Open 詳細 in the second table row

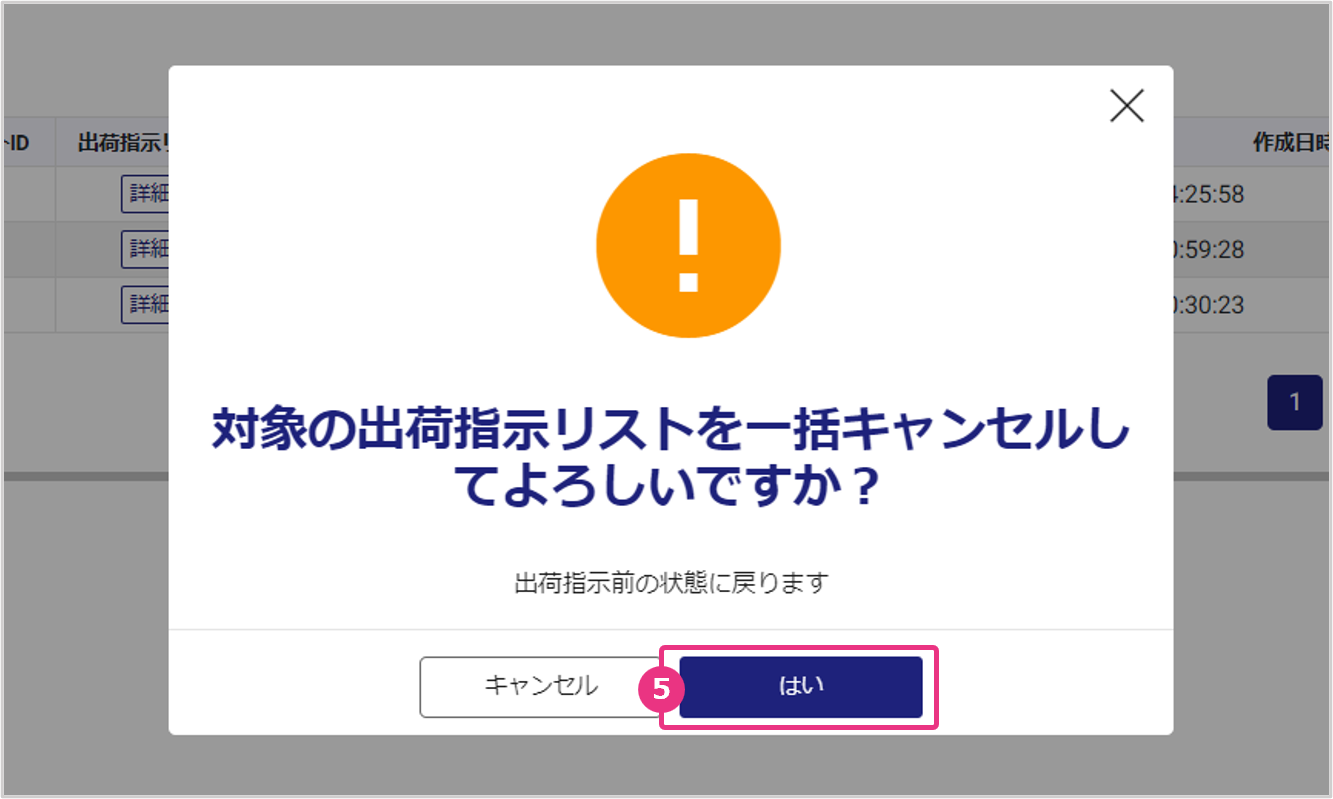coord(145,249)
